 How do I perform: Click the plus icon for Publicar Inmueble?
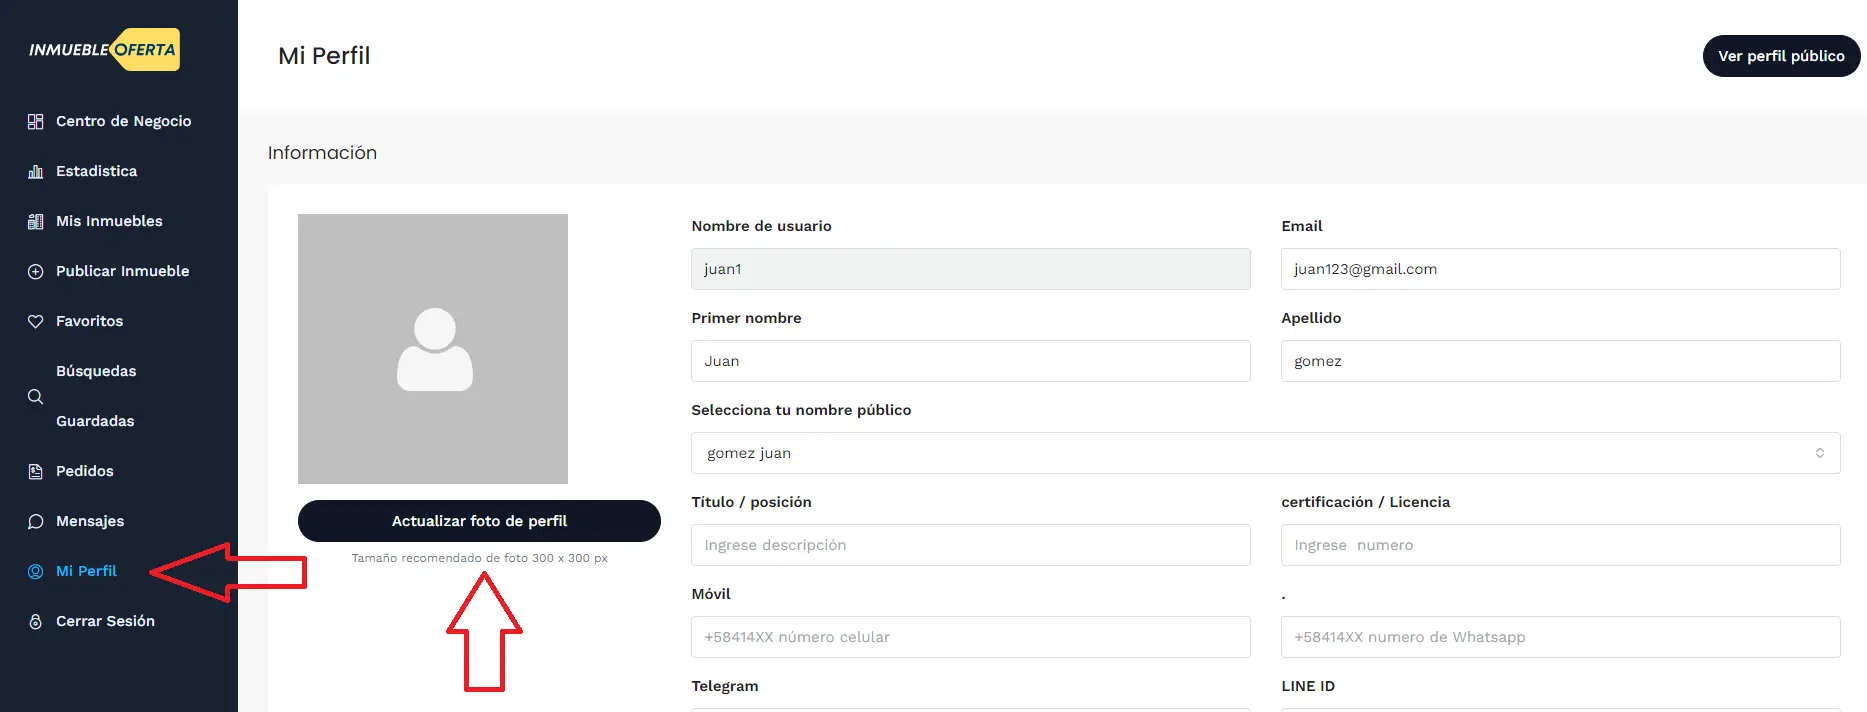[x=36, y=271]
